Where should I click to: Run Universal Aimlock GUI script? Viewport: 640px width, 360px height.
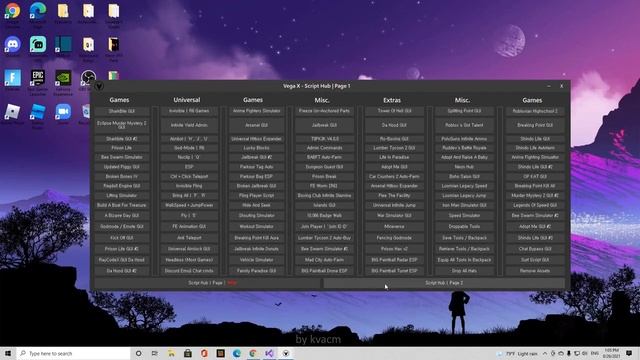tap(189, 249)
